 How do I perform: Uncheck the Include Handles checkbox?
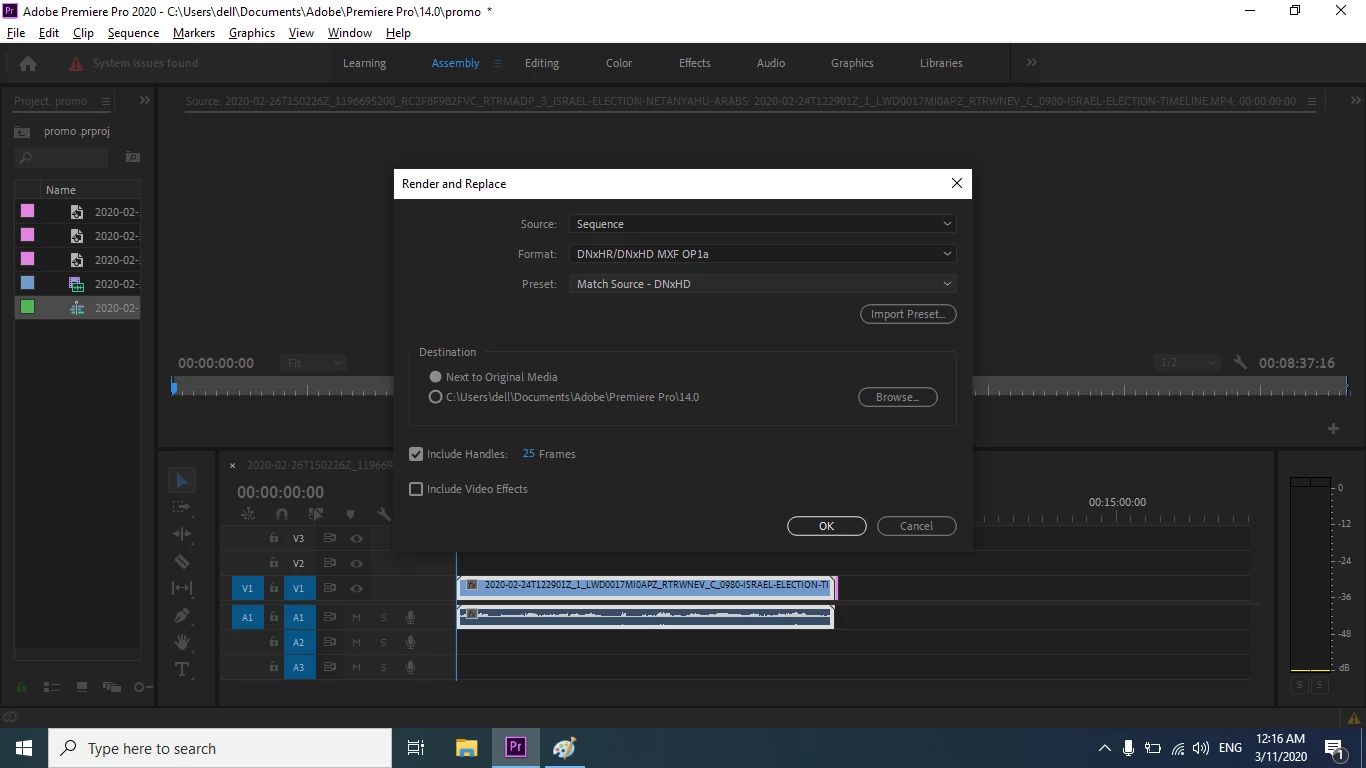pyautogui.click(x=416, y=454)
